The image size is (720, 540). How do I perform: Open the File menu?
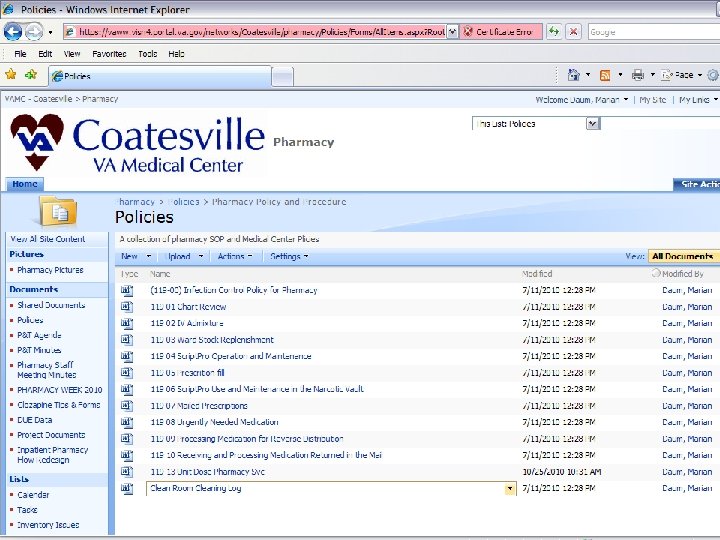pos(20,54)
